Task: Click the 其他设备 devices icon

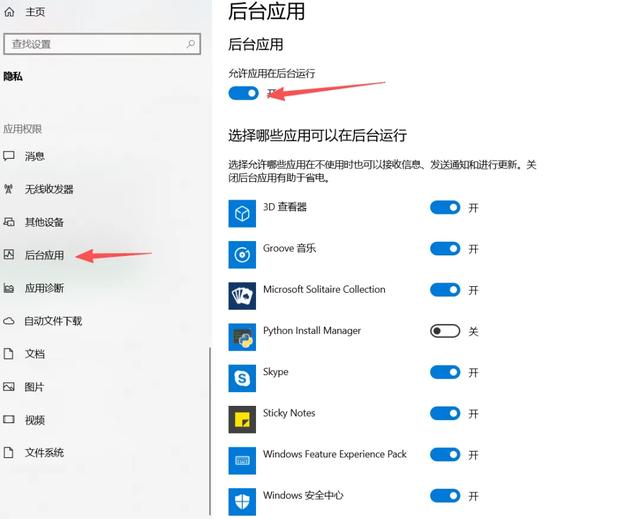Action: click(x=9, y=222)
